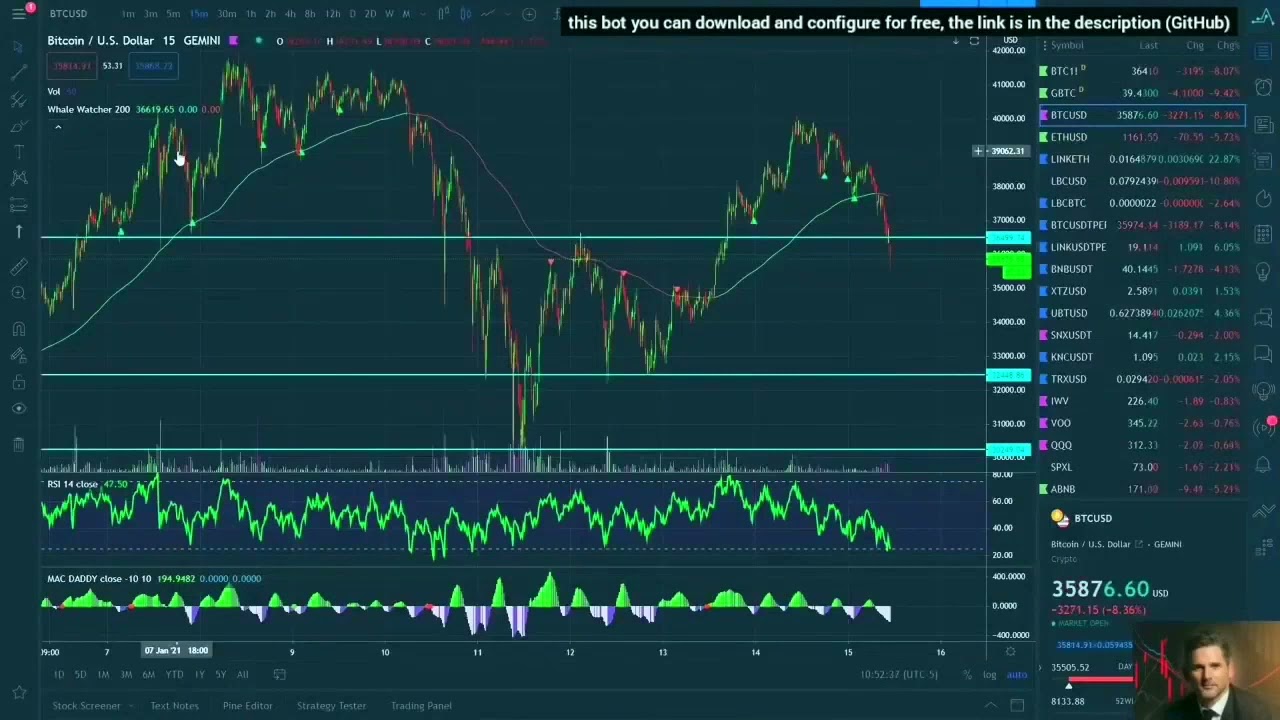Click the red sell price button
1280x720 pixels.
point(71,66)
